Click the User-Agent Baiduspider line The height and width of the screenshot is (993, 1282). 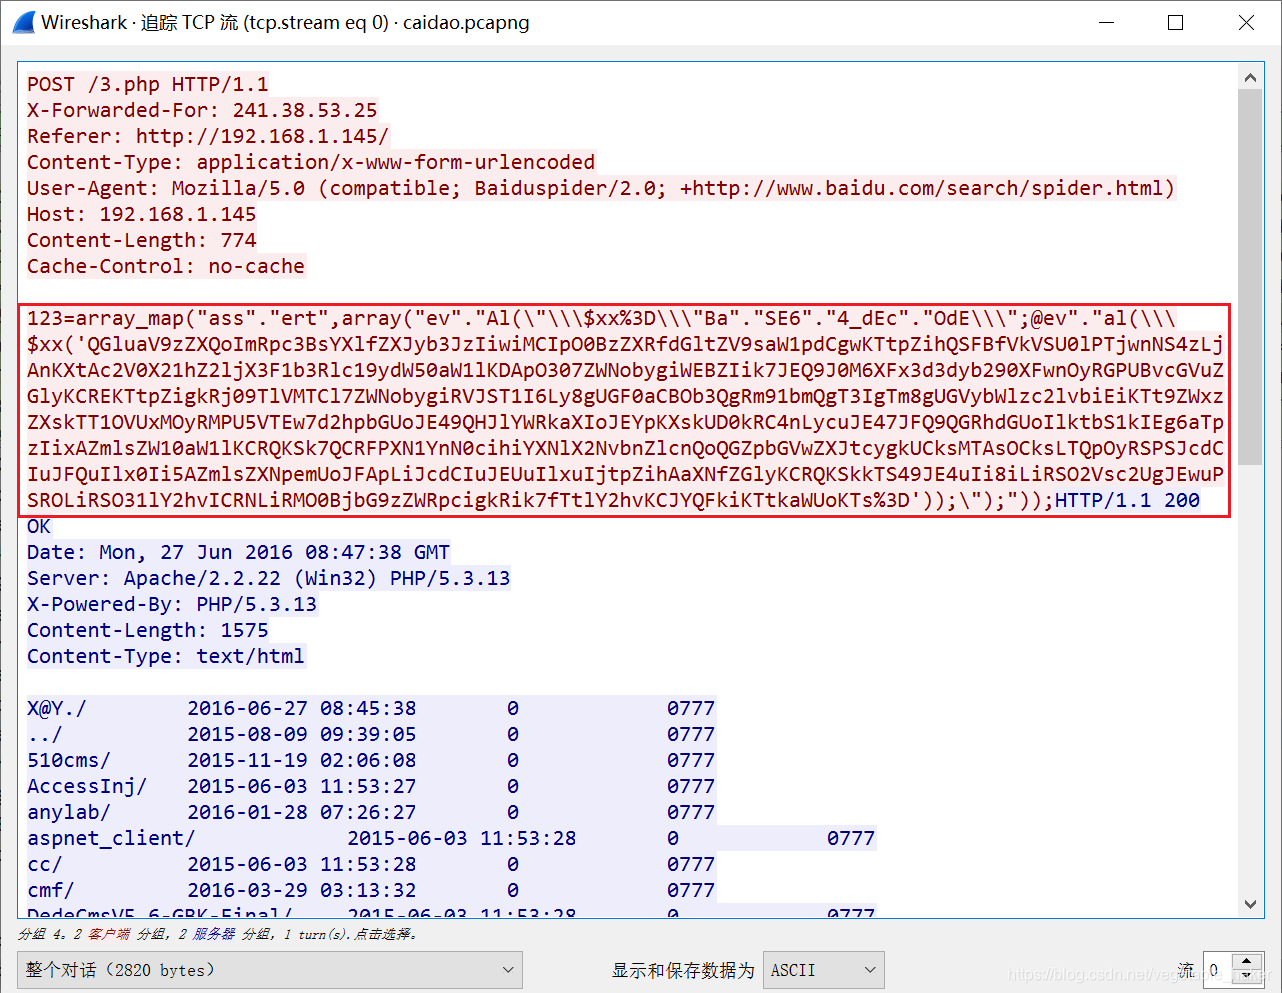(601, 188)
